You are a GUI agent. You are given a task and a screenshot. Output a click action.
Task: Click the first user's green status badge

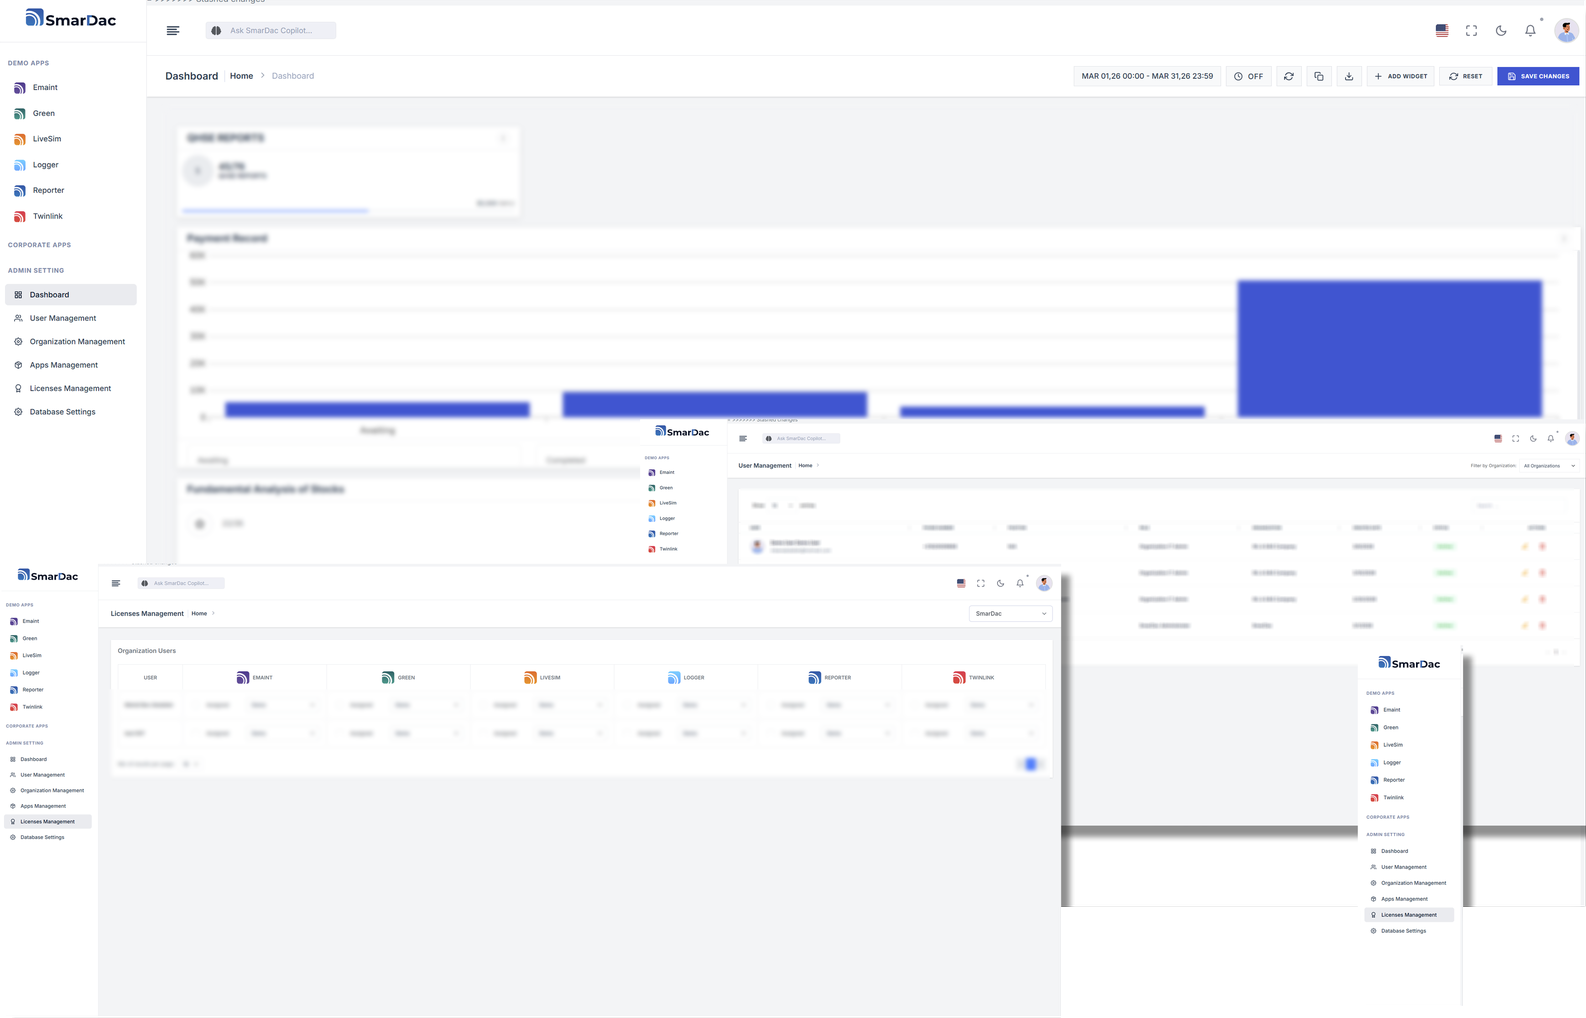(x=1444, y=547)
